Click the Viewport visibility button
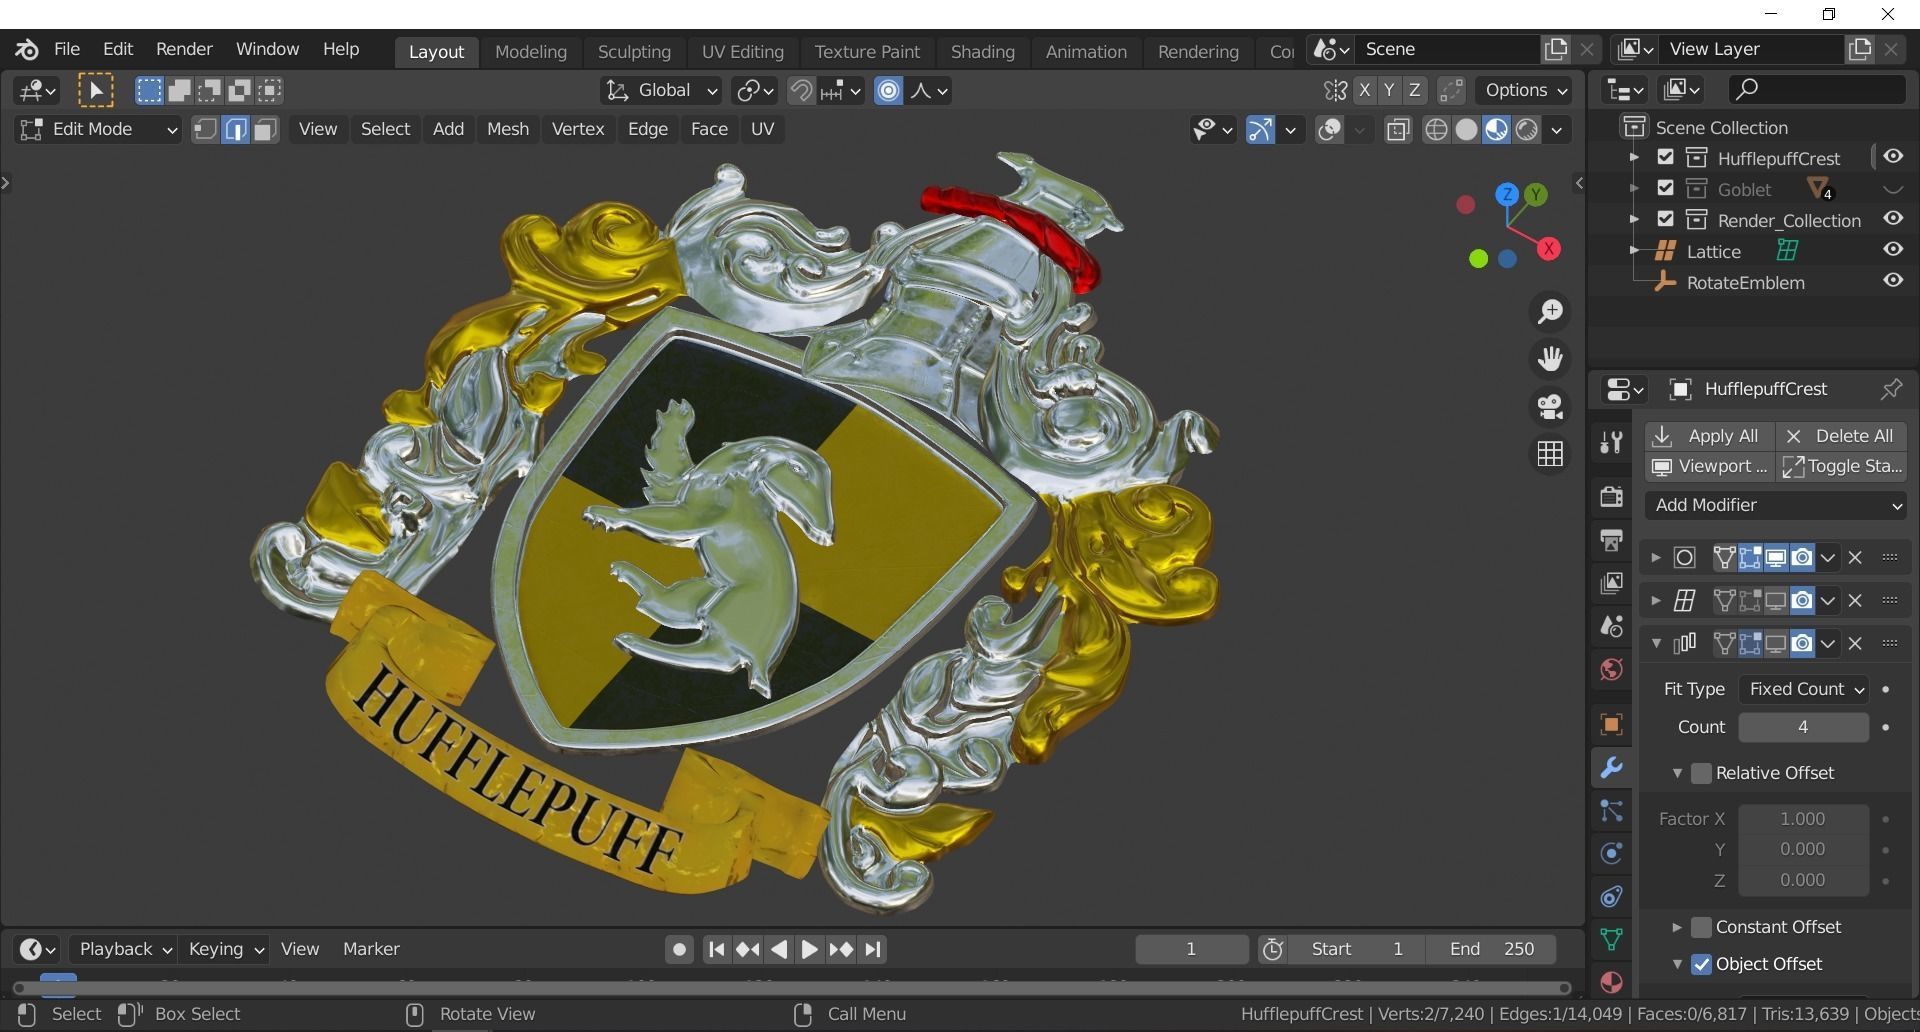Viewport: 1920px width, 1032px height. click(x=1710, y=466)
